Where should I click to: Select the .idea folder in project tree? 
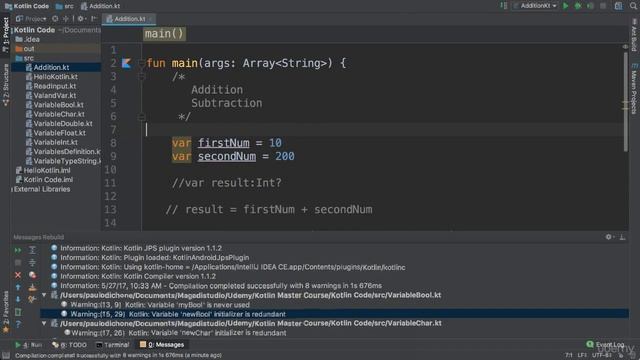27,39
